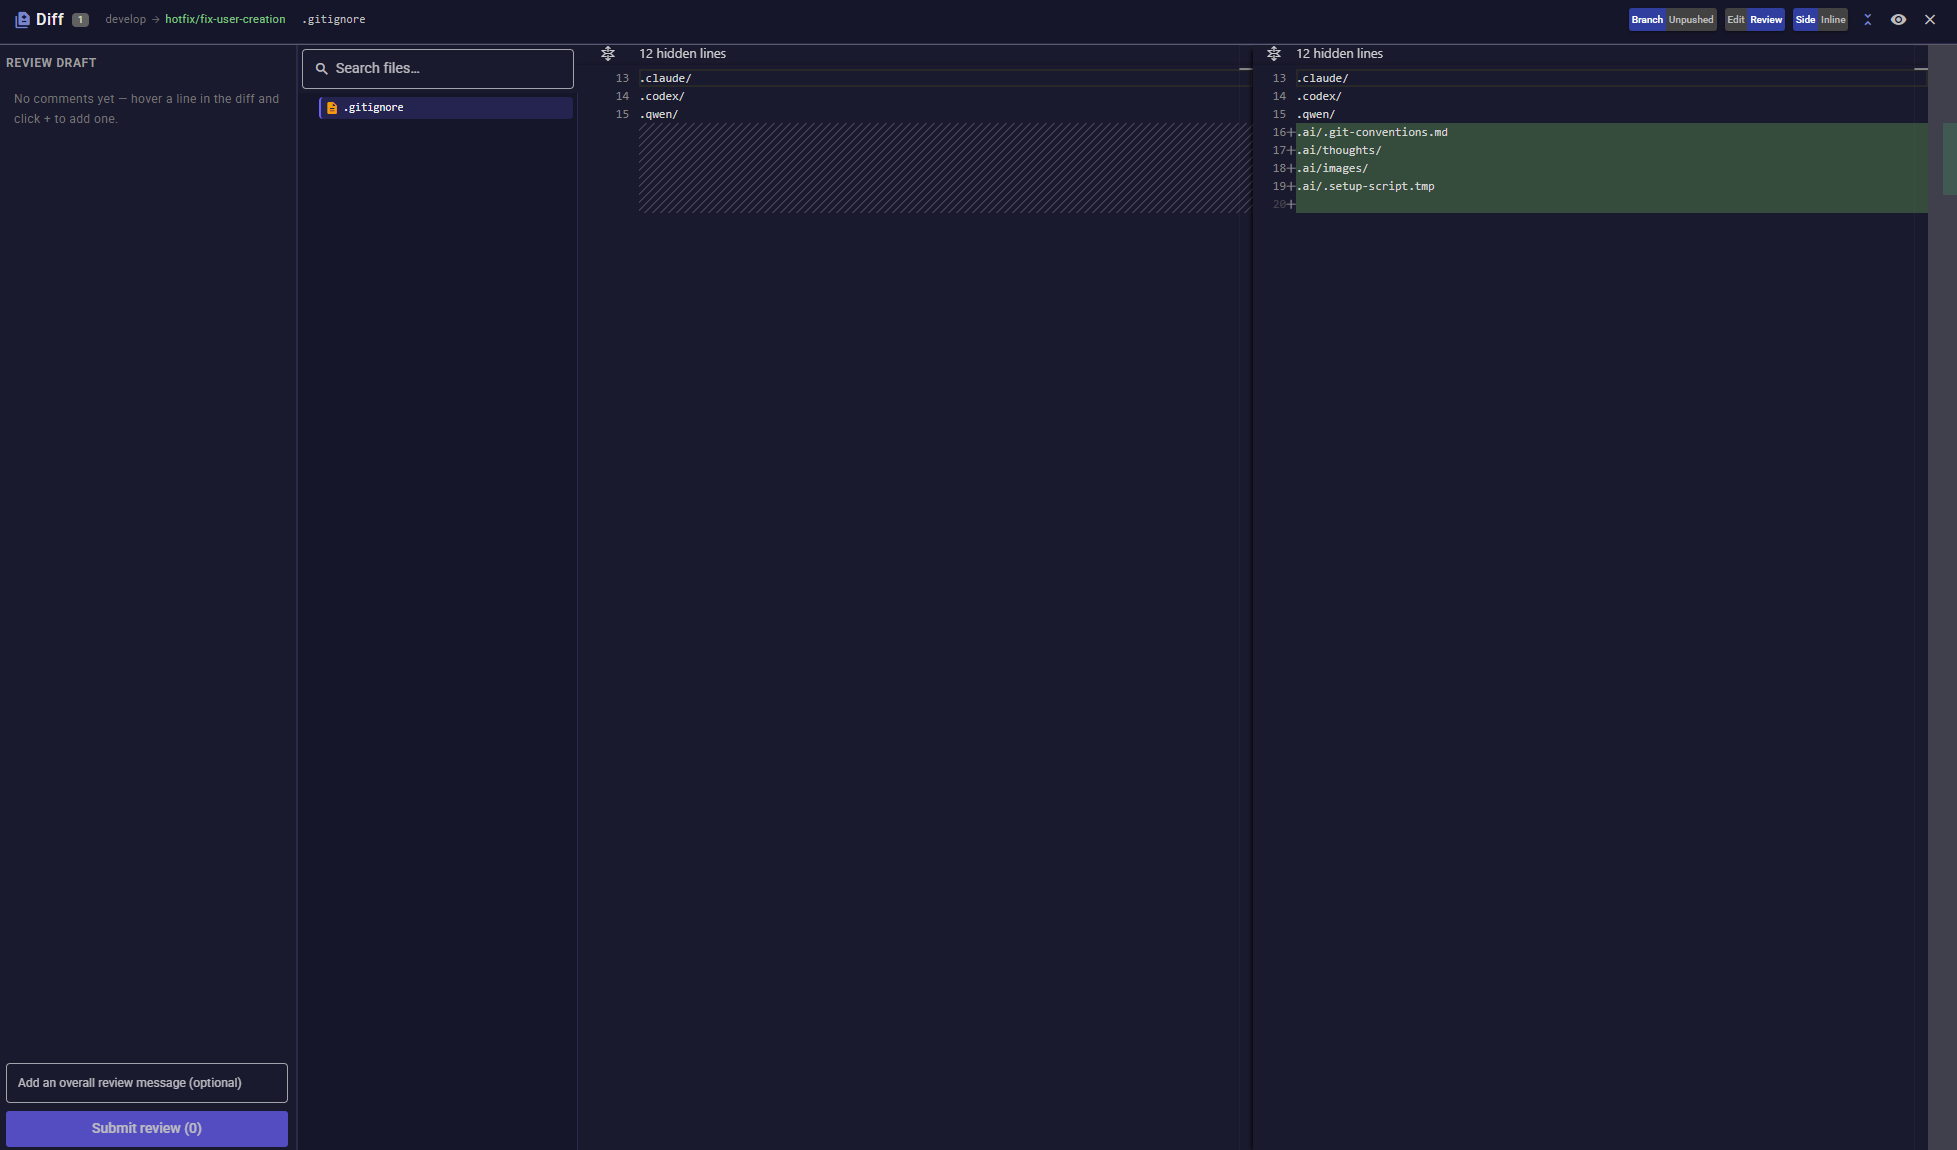Expand hidden lines in right pane
1957x1150 pixels.
(1274, 54)
